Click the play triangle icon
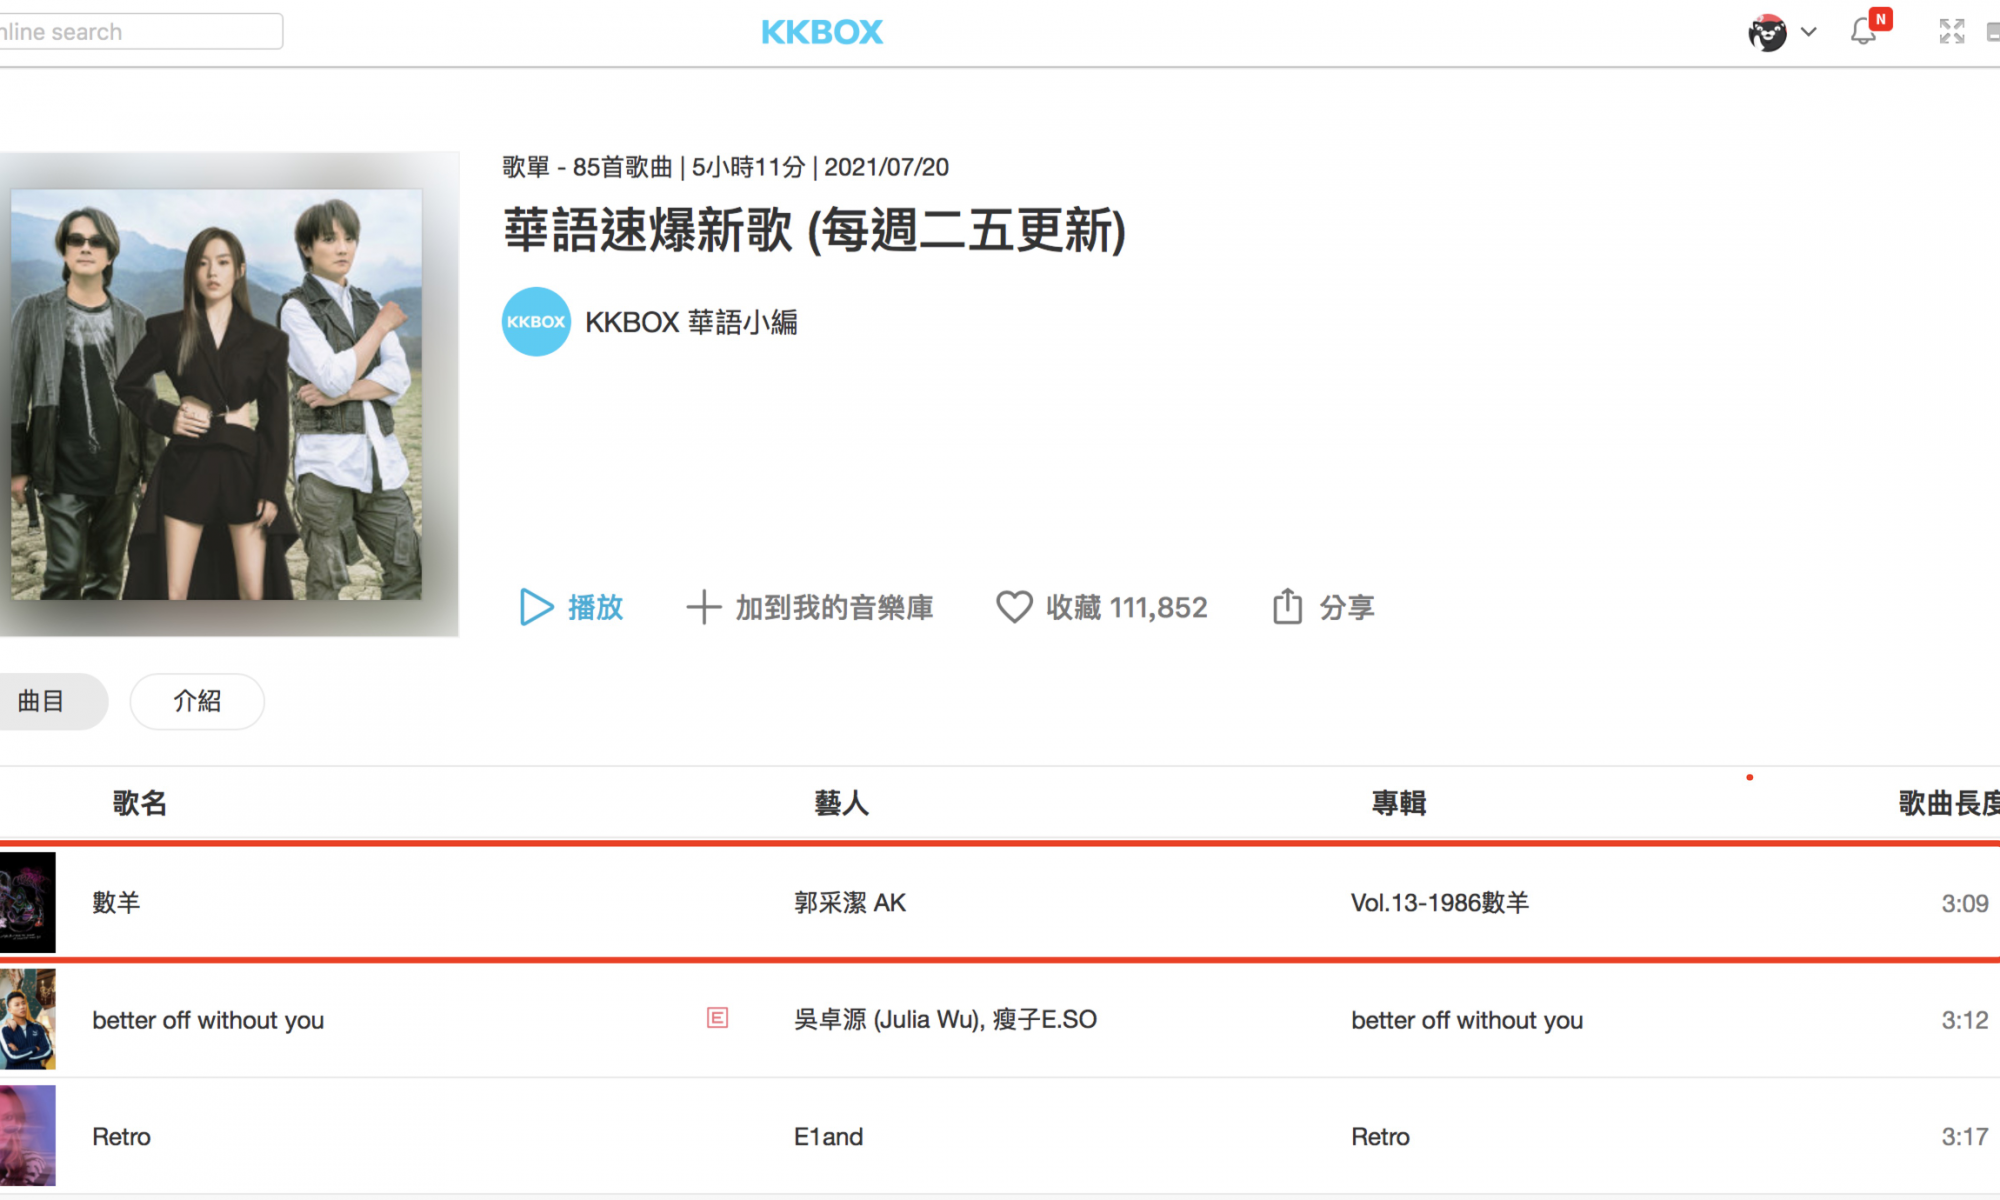 [x=536, y=607]
